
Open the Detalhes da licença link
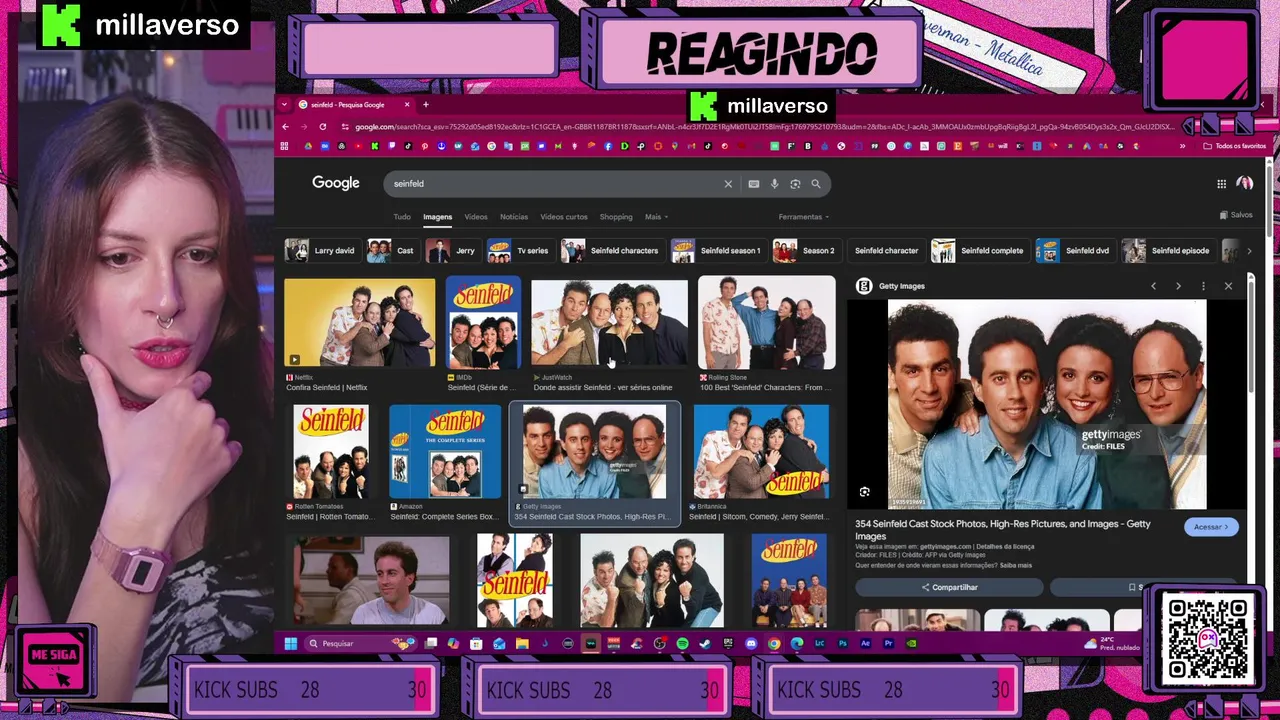pos(1006,547)
